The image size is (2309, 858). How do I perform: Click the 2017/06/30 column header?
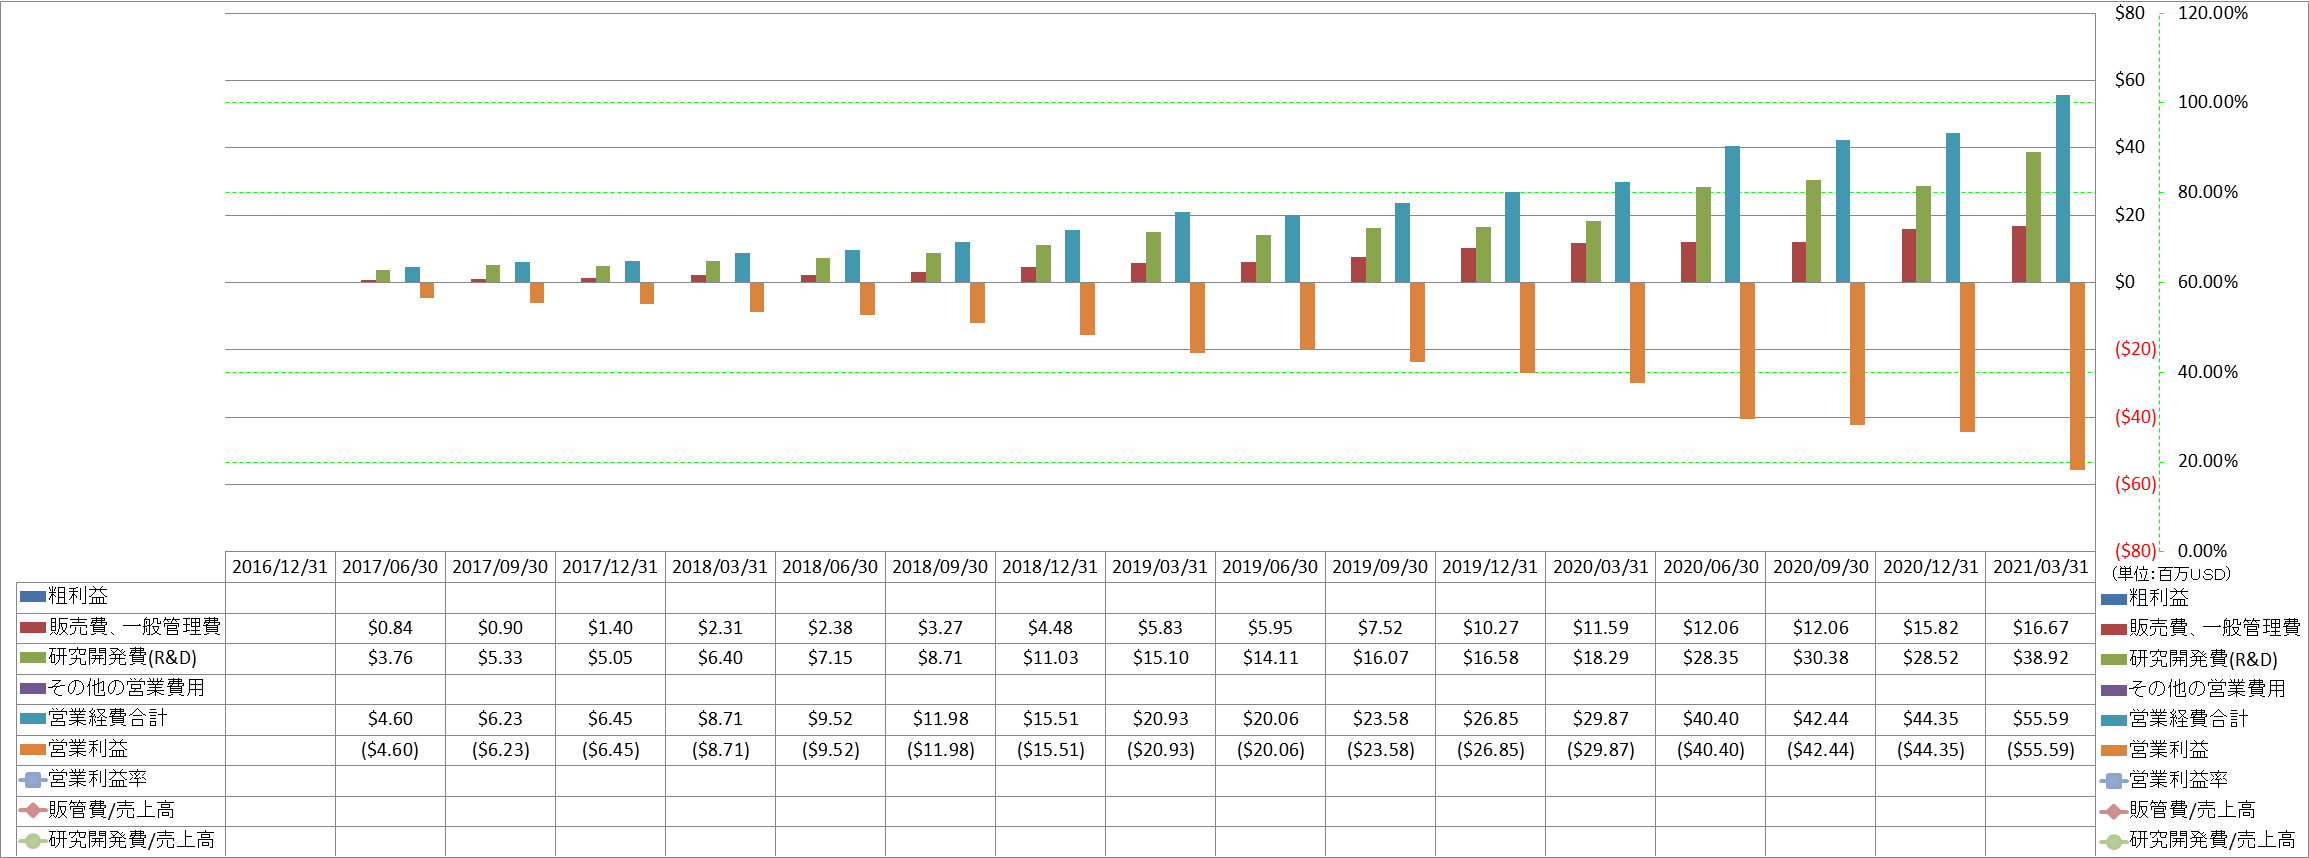tap(390, 567)
